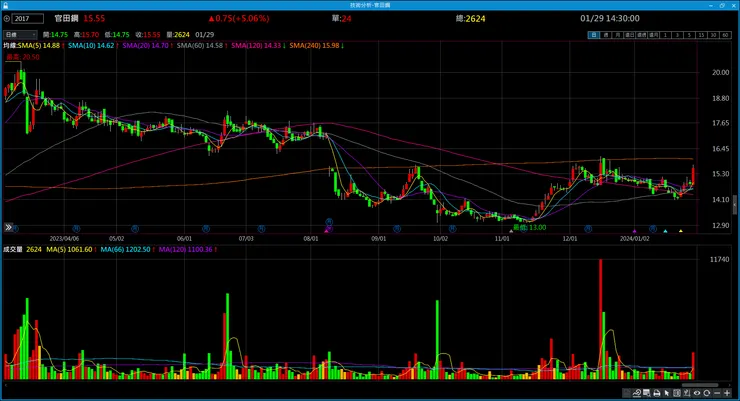Select the adjusted monthly (還月) period

(x=654, y=35)
